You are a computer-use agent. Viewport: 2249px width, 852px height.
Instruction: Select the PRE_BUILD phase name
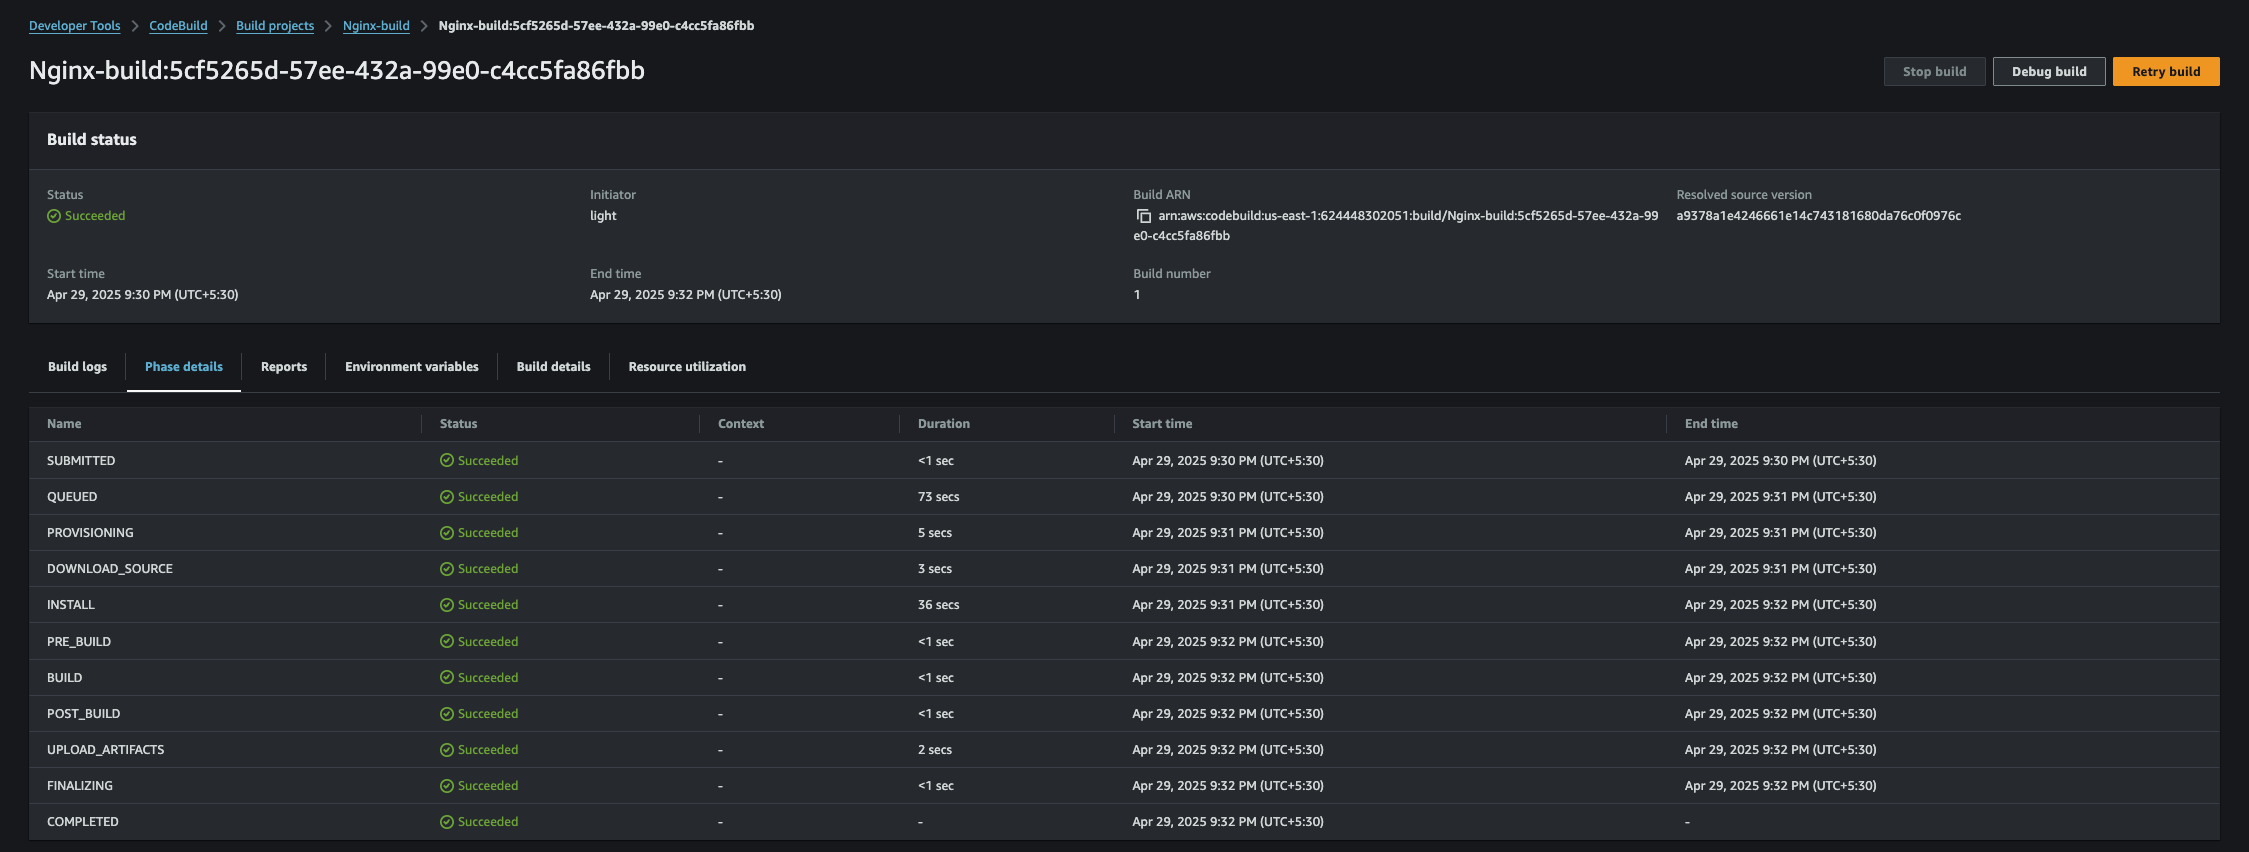[x=79, y=642]
